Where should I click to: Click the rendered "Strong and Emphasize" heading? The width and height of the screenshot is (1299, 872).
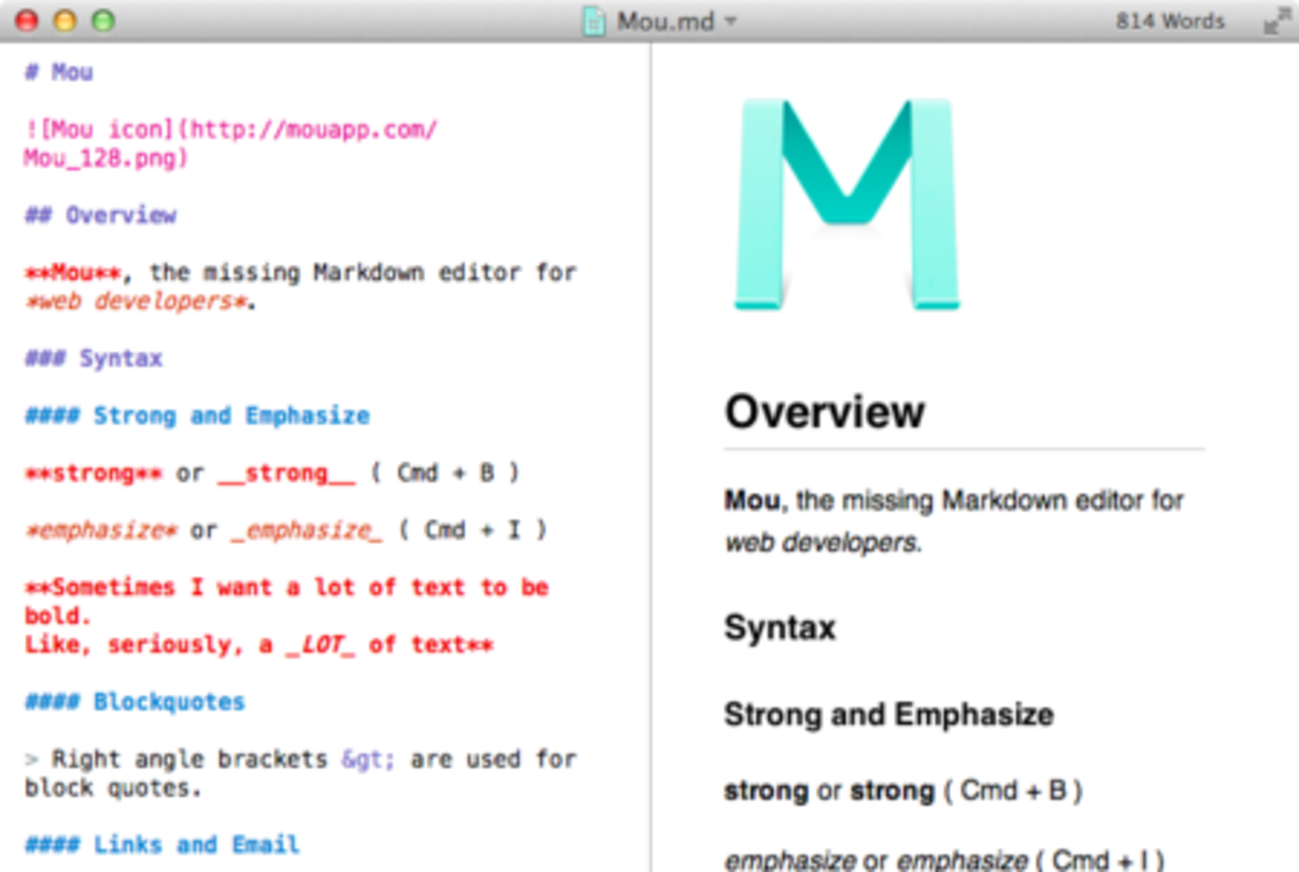tap(889, 715)
